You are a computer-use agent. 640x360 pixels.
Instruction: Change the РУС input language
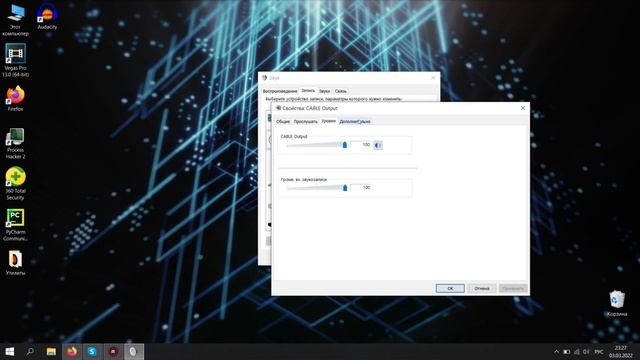click(x=599, y=351)
